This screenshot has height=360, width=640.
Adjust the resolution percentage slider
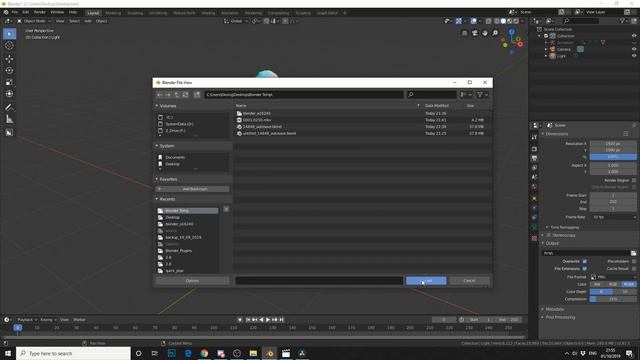tap(613, 157)
